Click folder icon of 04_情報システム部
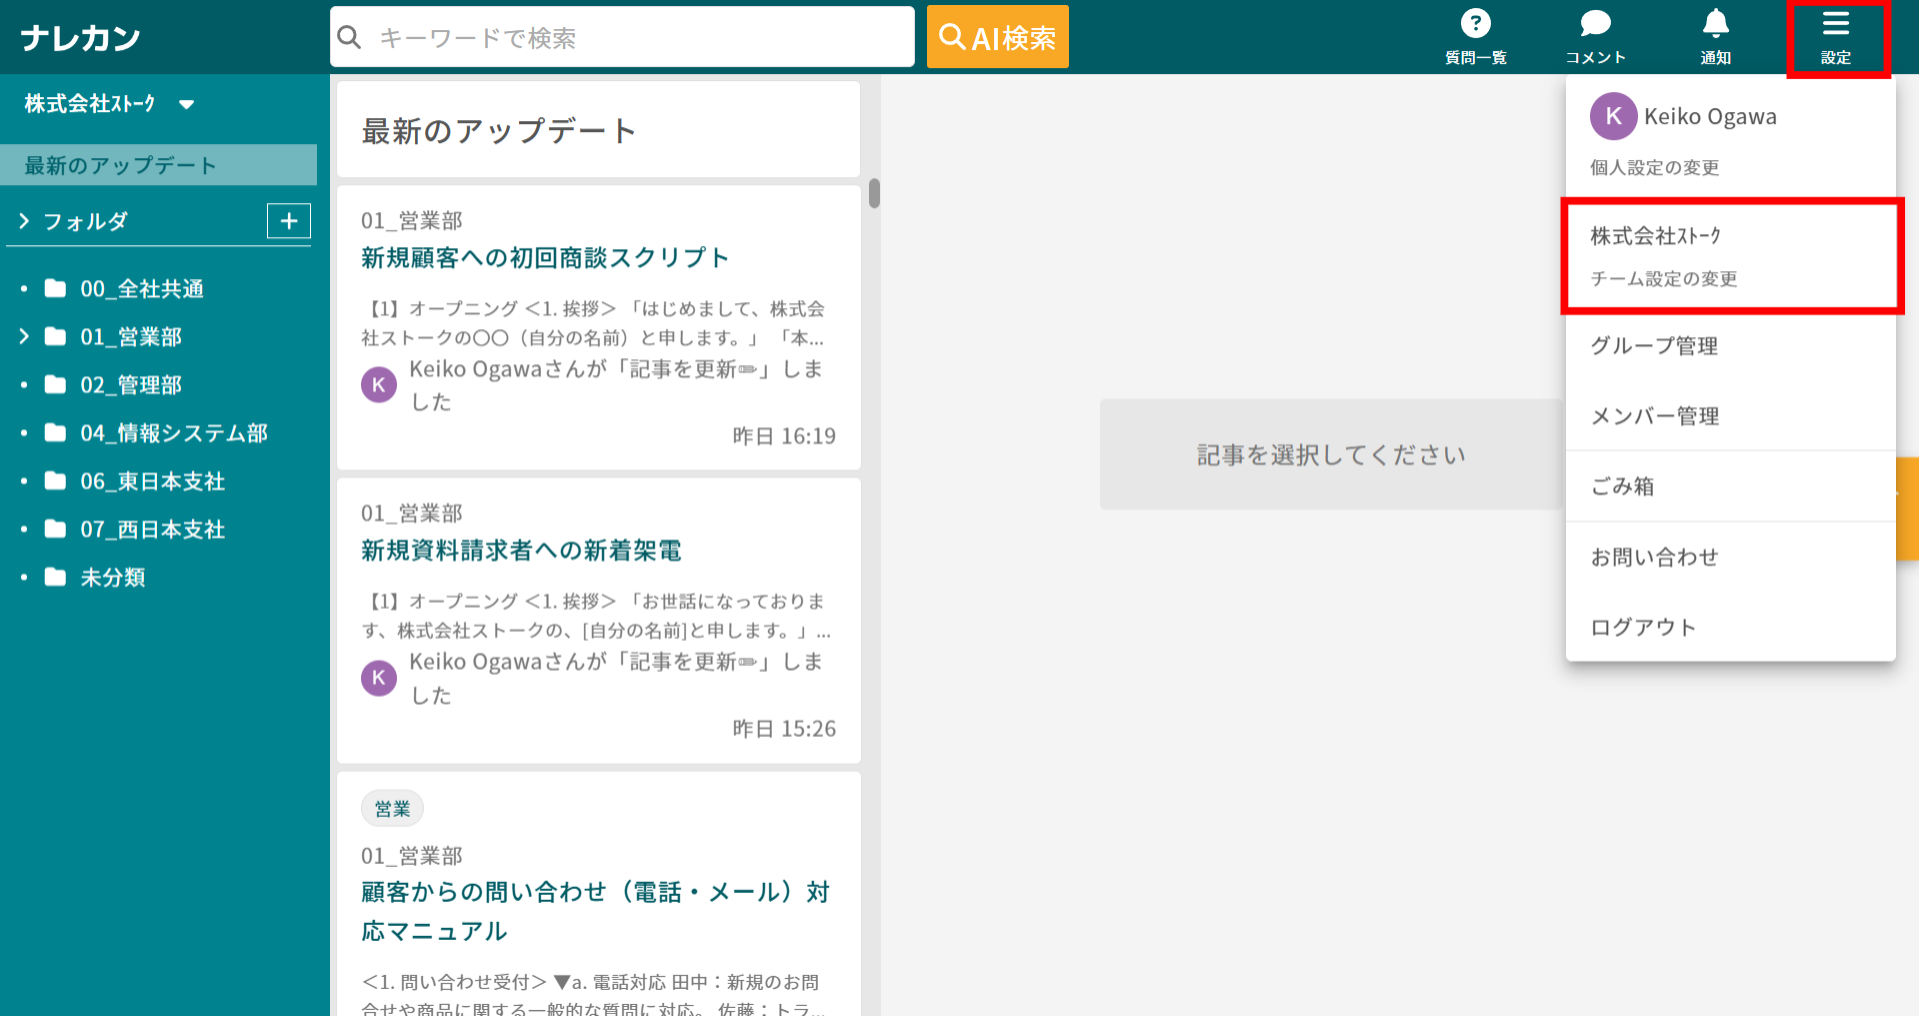The width and height of the screenshot is (1919, 1016). (x=56, y=433)
